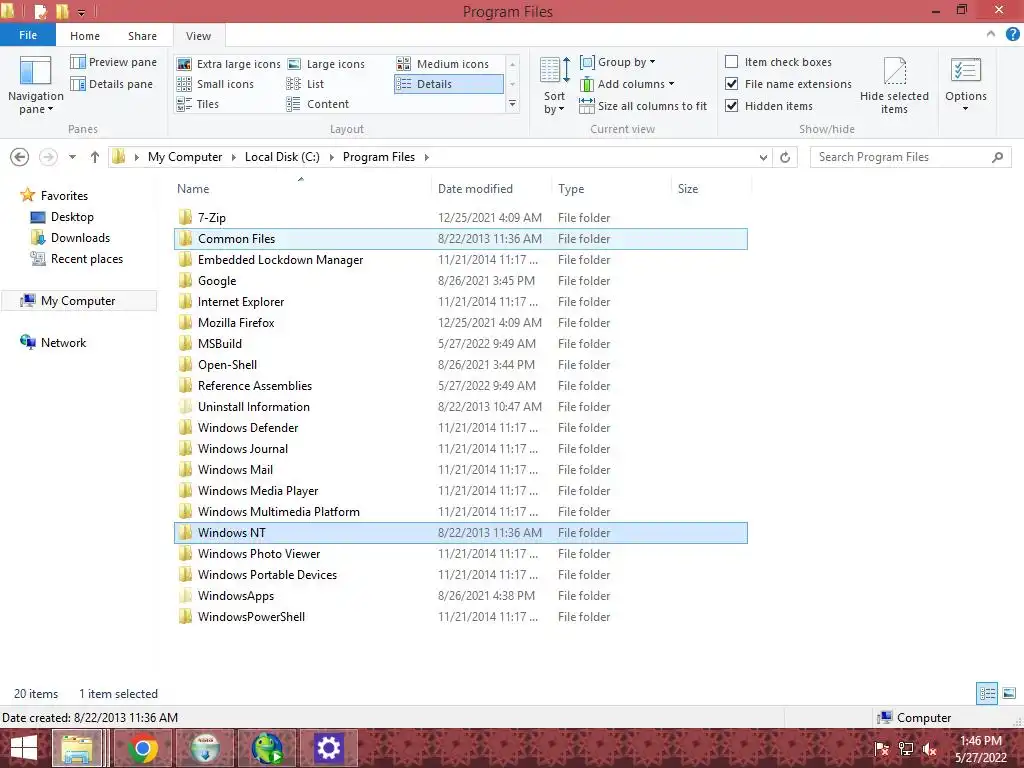Click the network tray icon
Image resolution: width=1024 pixels, height=768 pixels.
(906, 749)
